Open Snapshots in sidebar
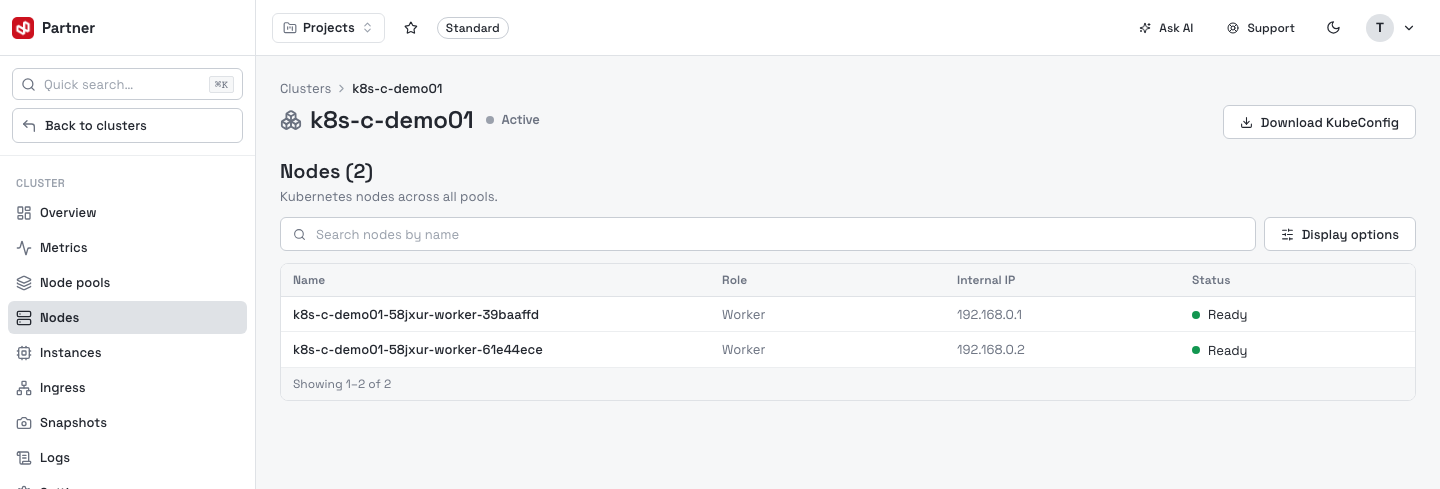The height and width of the screenshot is (489, 1440). tap(127, 423)
